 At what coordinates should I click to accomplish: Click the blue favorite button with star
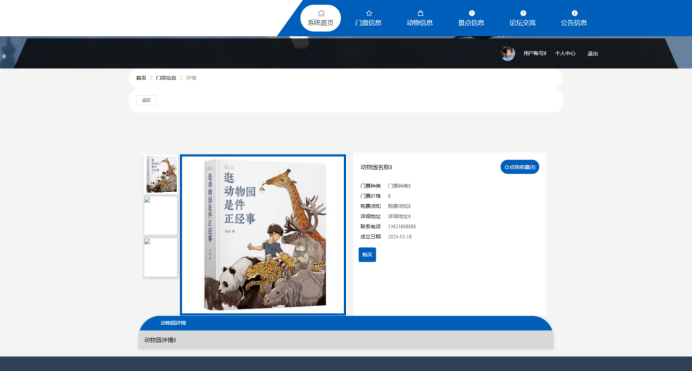tap(520, 167)
